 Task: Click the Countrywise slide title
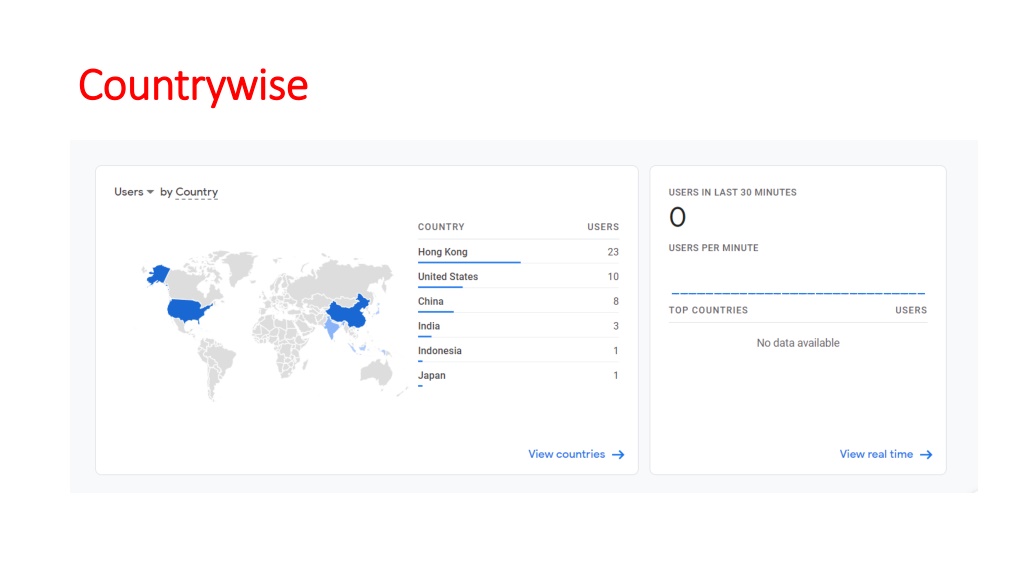tap(193, 86)
